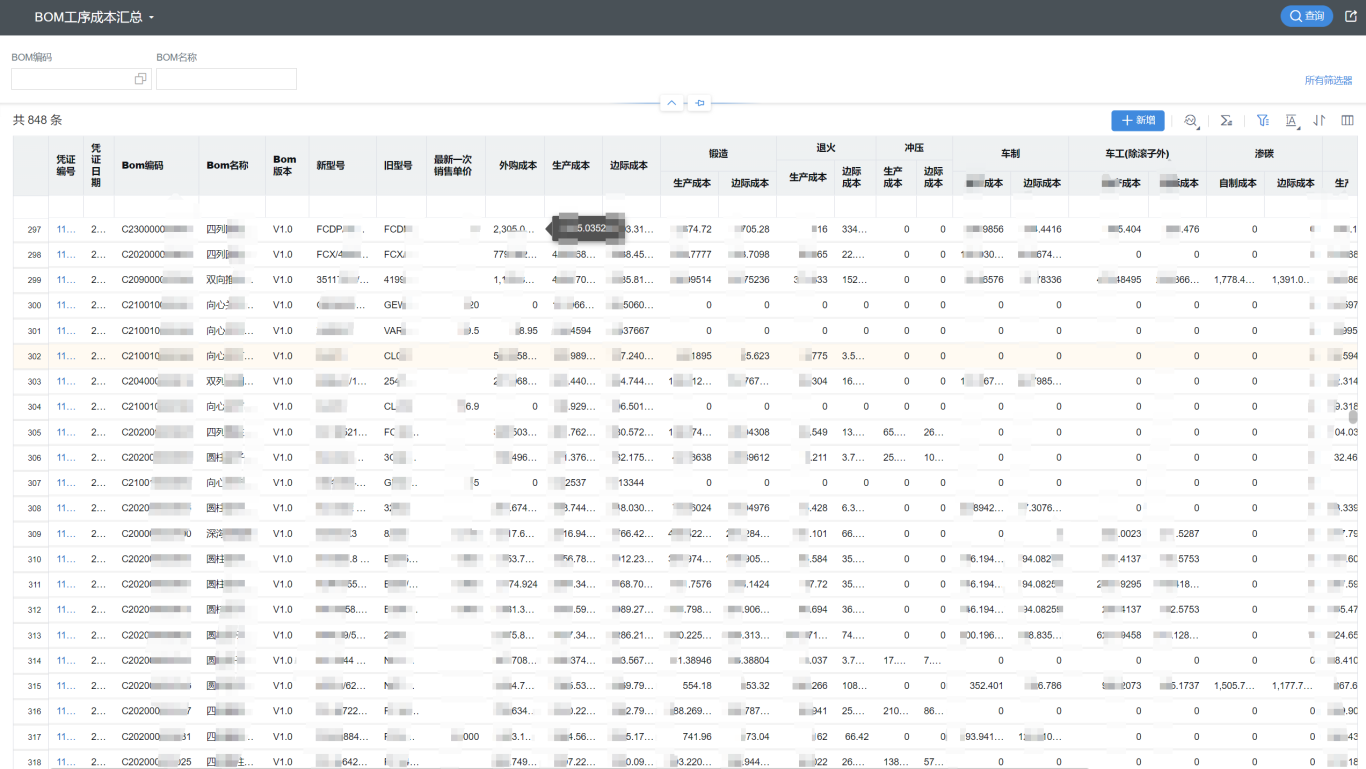Open the data analysis search icon menu

tap(1191, 120)
